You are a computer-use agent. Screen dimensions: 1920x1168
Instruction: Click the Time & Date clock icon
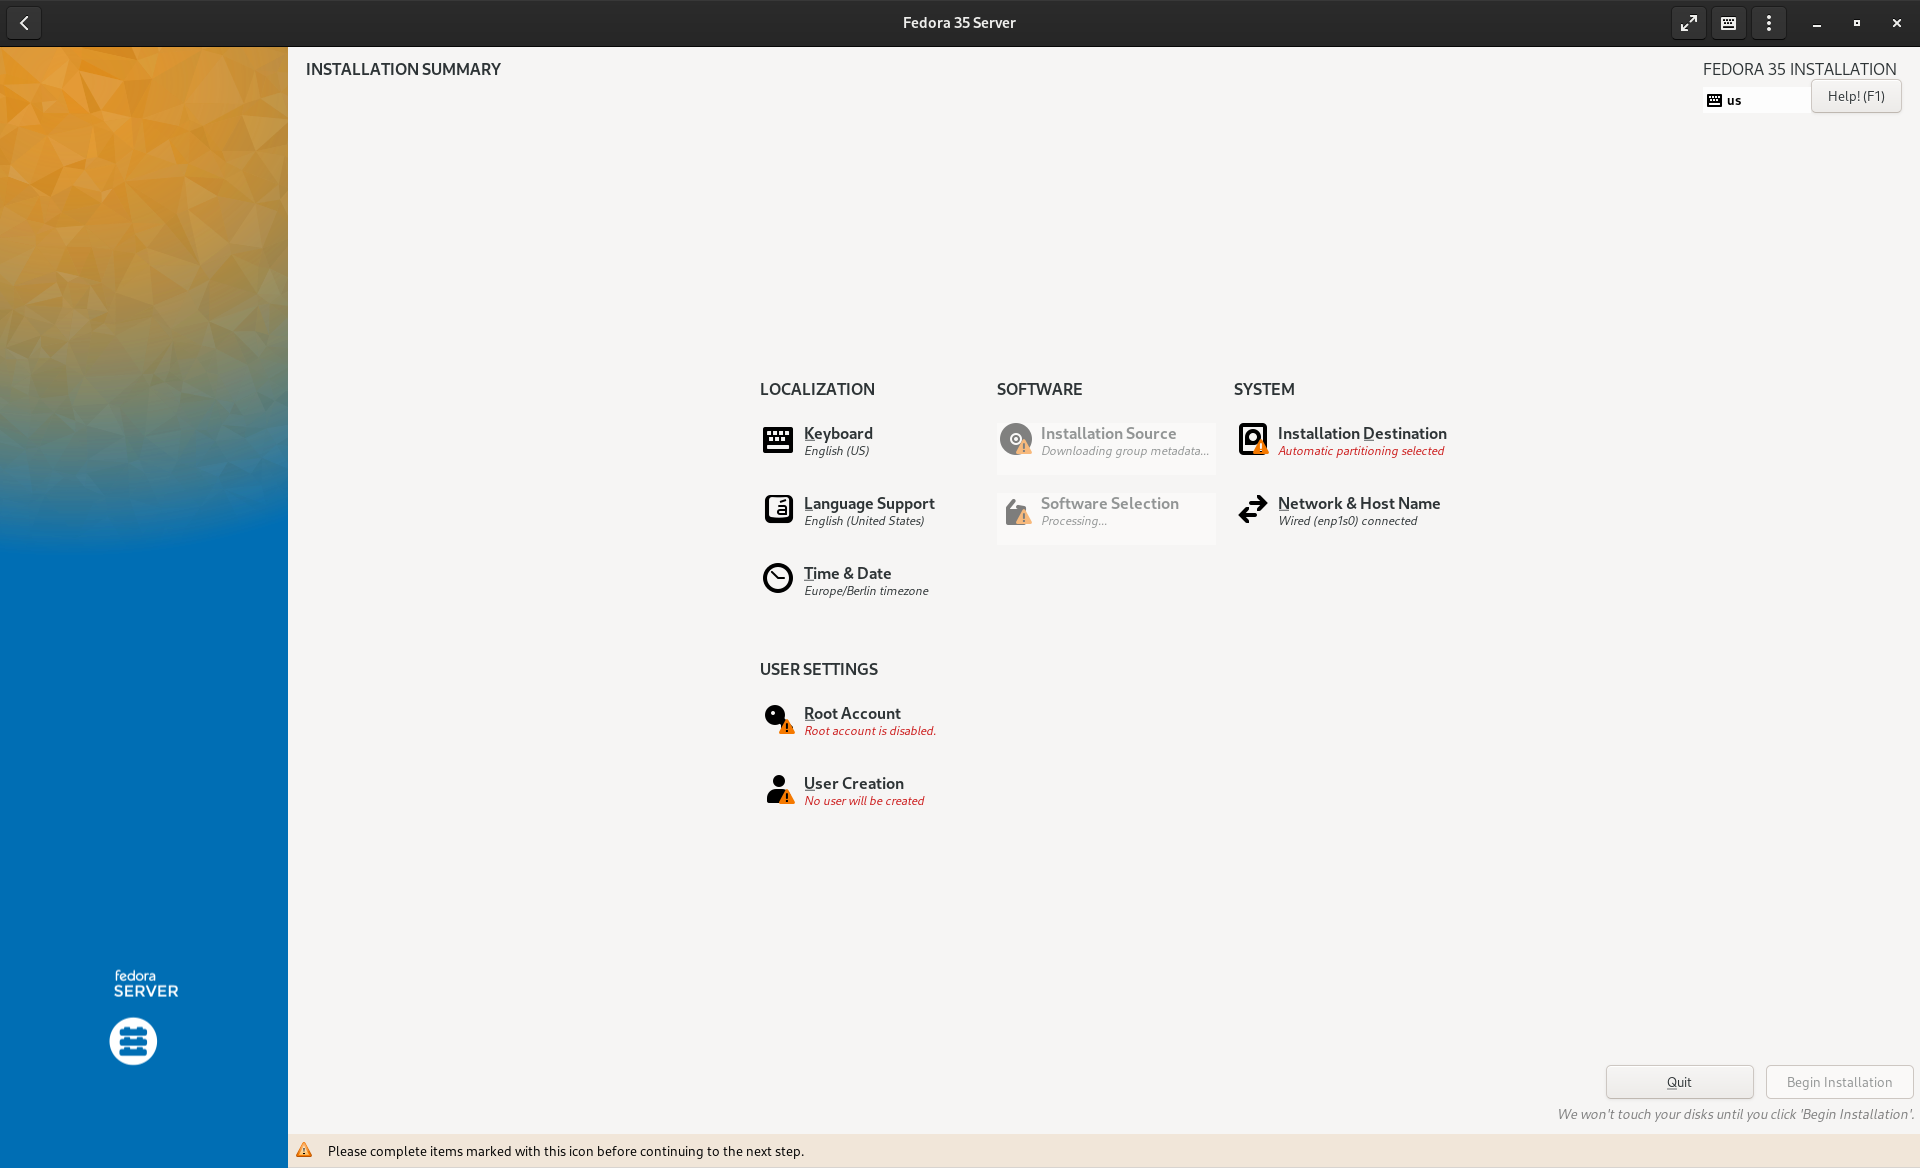click(x=777, y=578)
